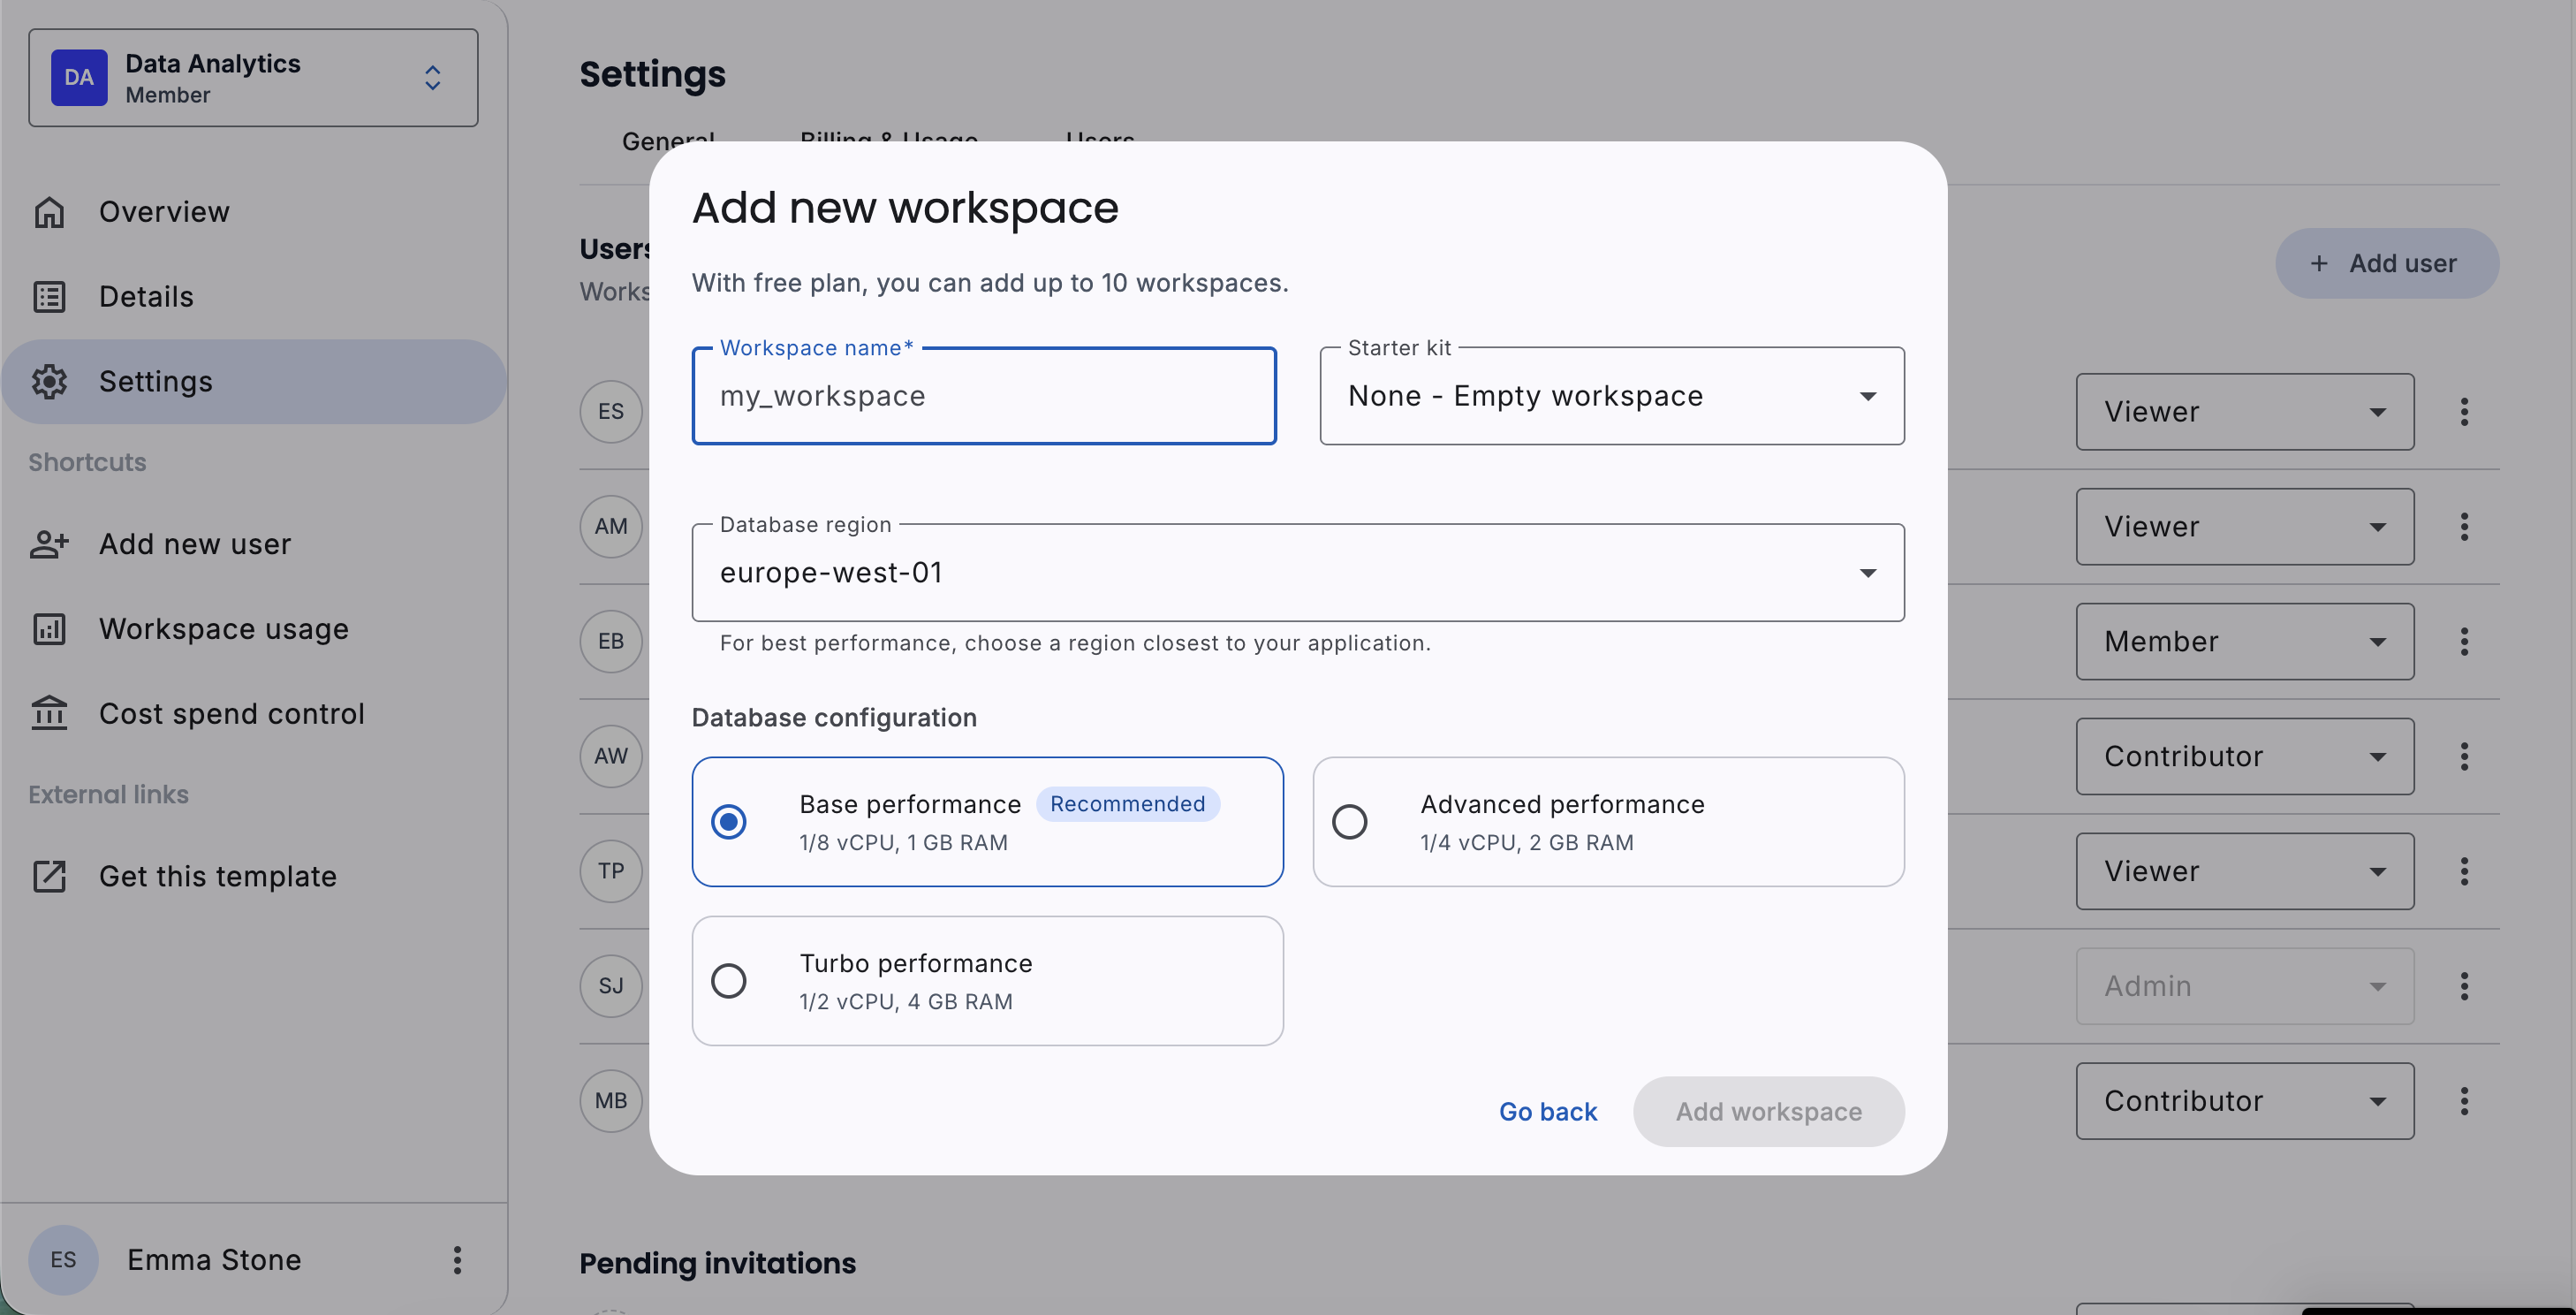
Task: Open the Starter kit dropdown
Action: tap(1611, 397)
